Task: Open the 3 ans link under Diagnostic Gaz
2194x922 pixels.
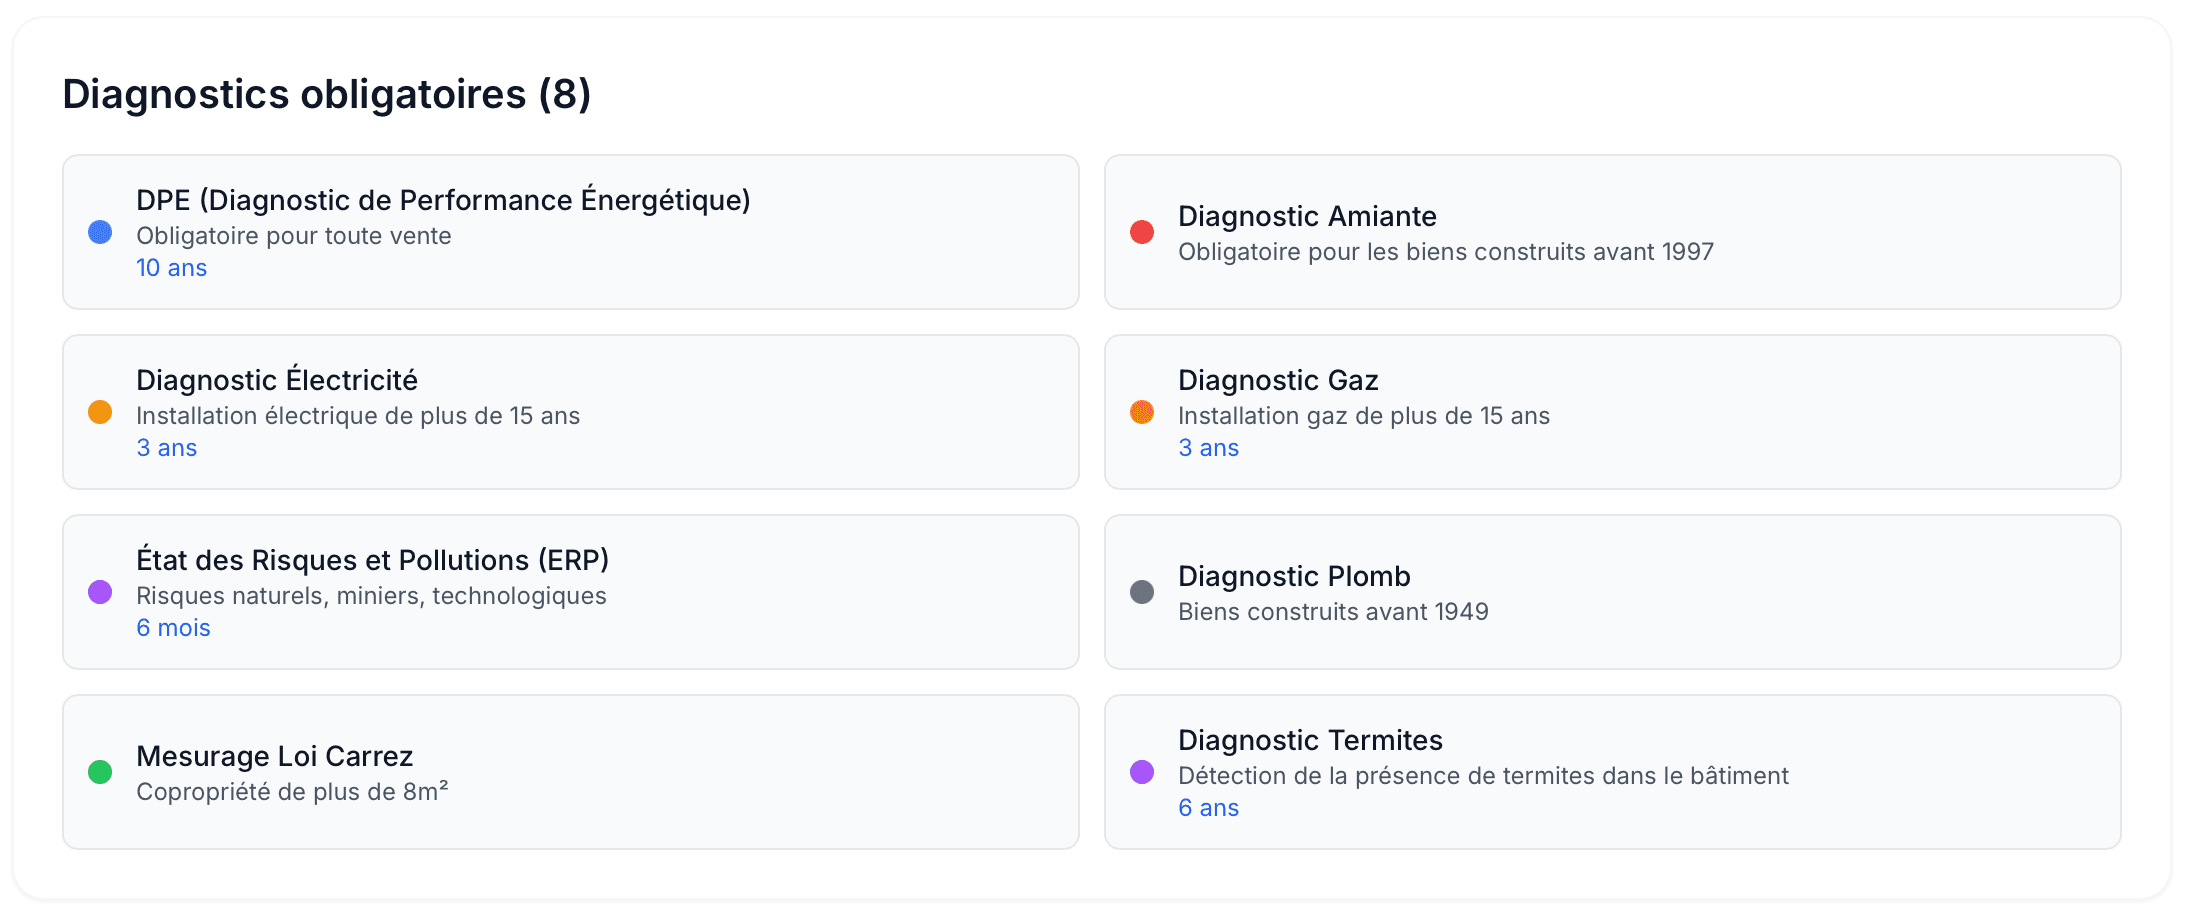Action: click(1209, 447)
